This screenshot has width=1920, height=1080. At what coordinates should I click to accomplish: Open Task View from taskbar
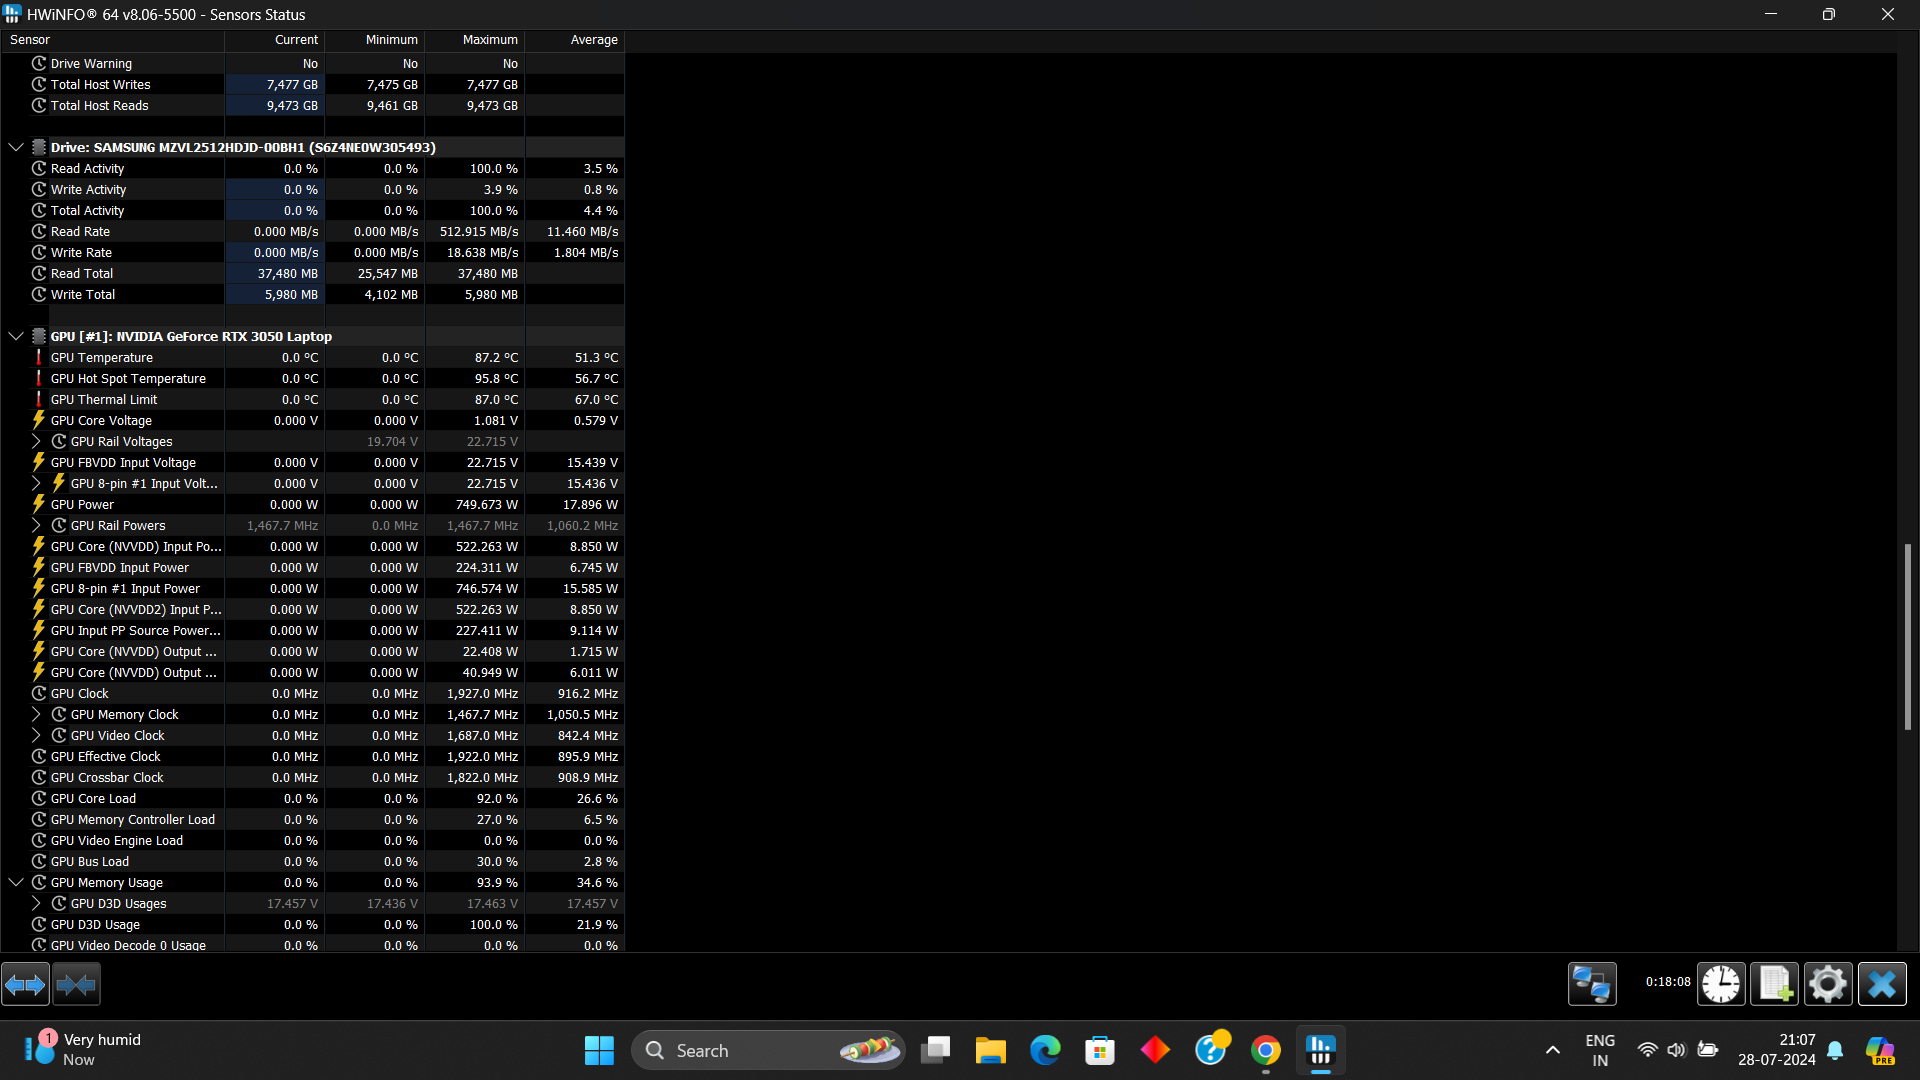coord(936,1051)
